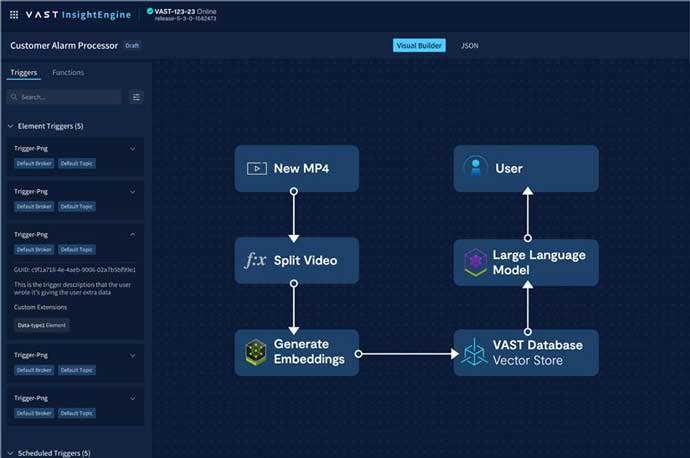Click into the trigger Search field
This screenshot has height=458, width=690.
pyautogui.click(x=65, y=97)
